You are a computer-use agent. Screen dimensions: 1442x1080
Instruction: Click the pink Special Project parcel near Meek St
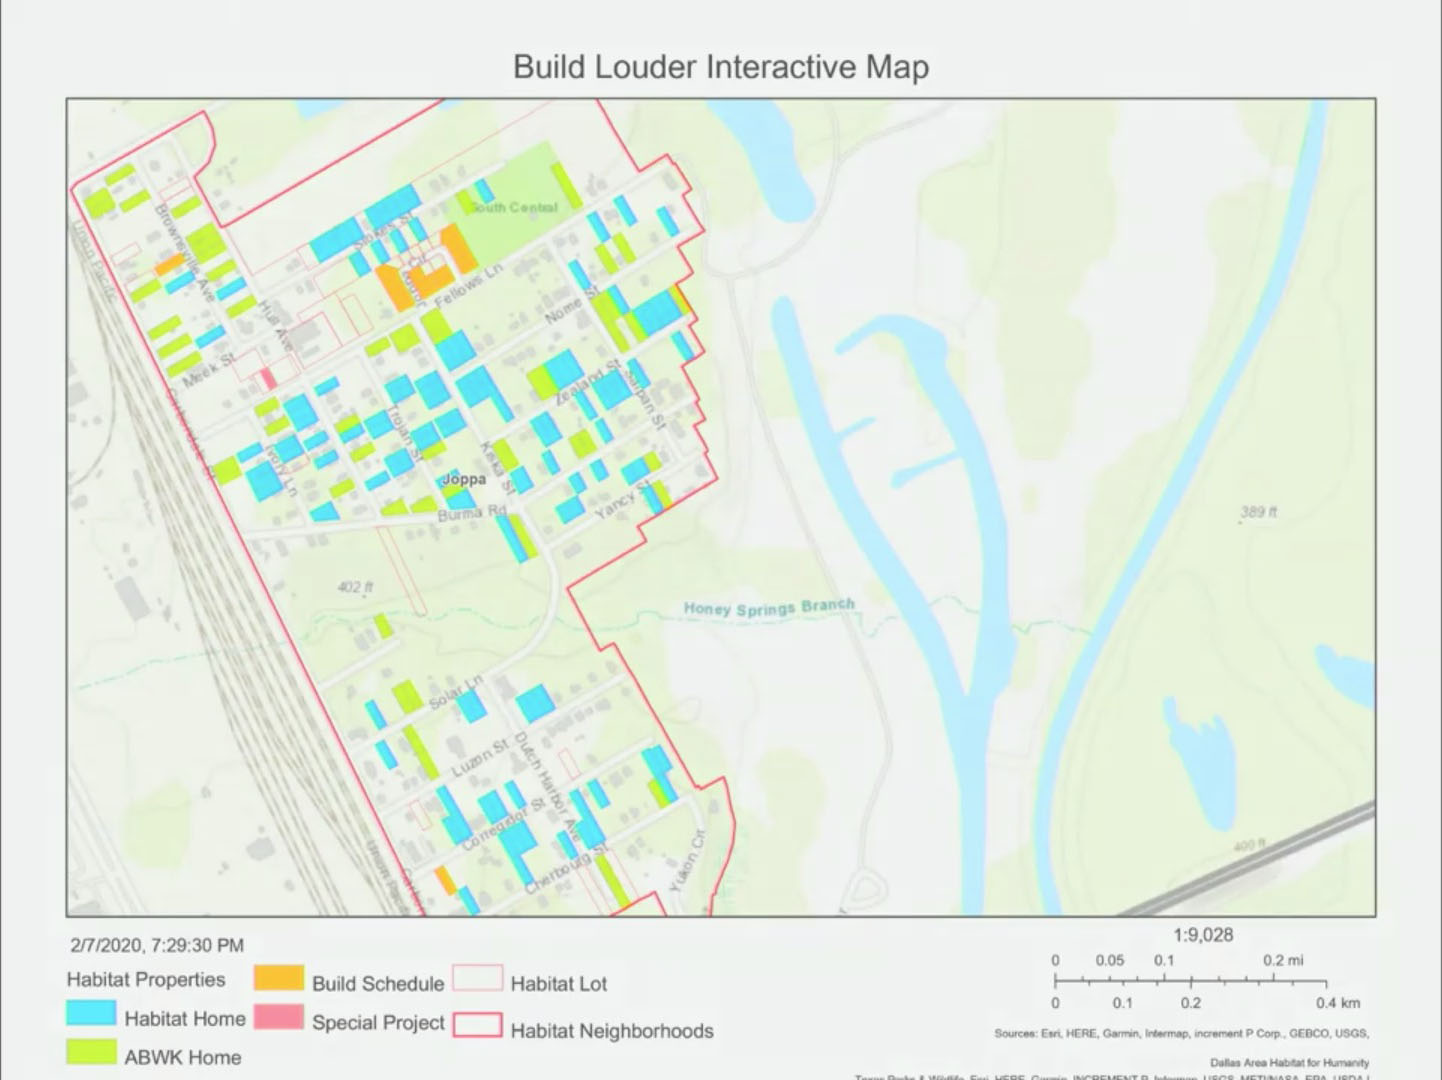(x=268, y=380)
